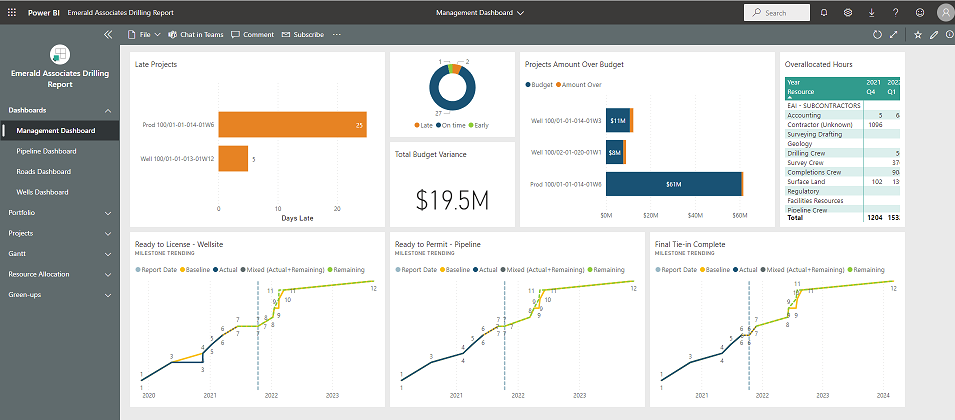Refresh the dashboard with the reload icon
This screenshot has width=955, height=420.
click(877, 34)
